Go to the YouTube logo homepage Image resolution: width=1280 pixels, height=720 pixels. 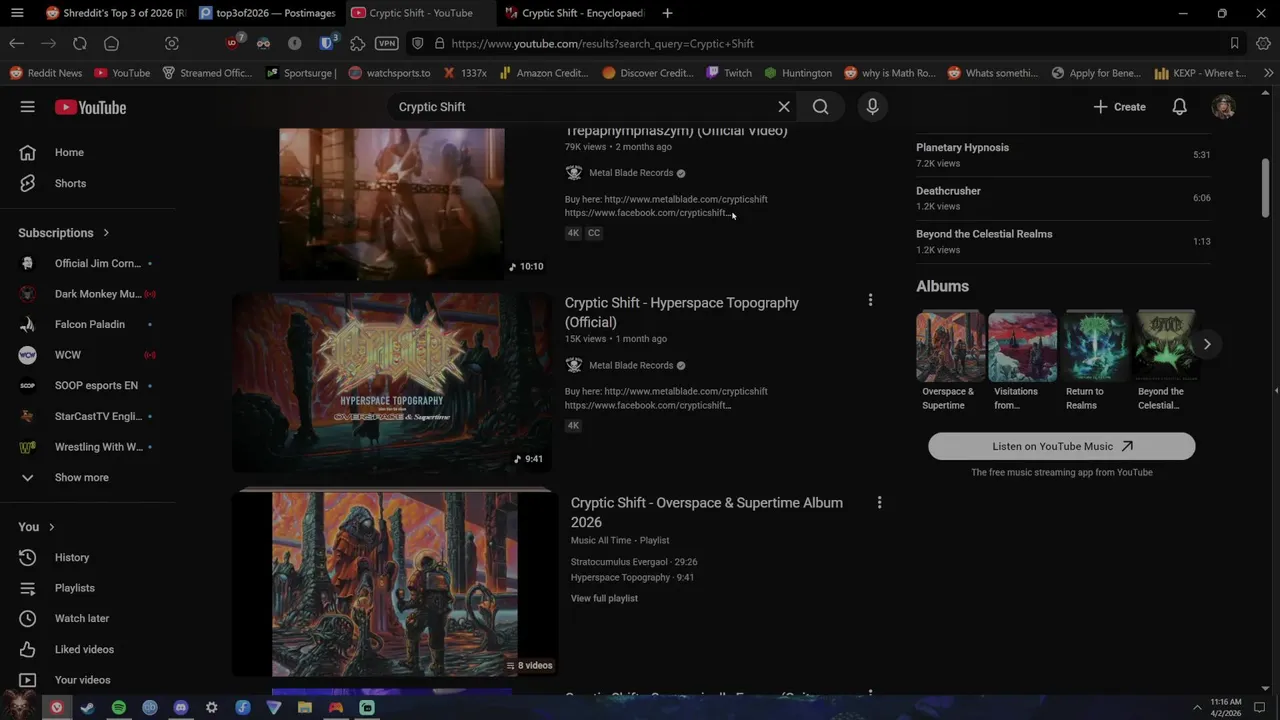coord(90,107)
